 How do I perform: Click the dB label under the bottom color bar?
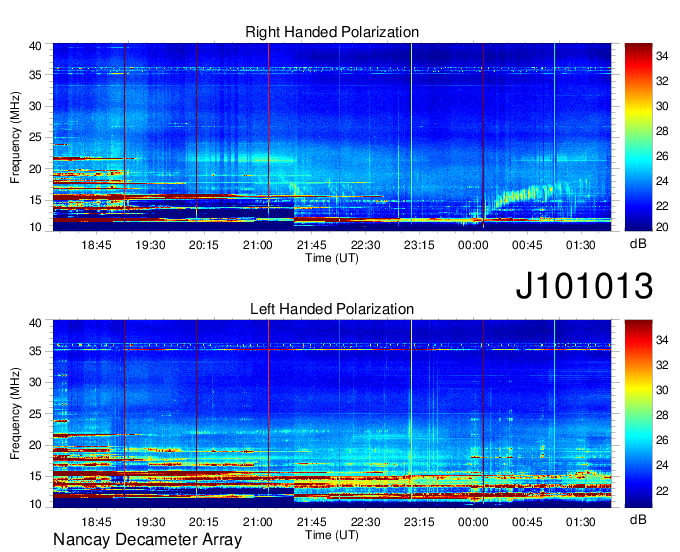point(638,520)
